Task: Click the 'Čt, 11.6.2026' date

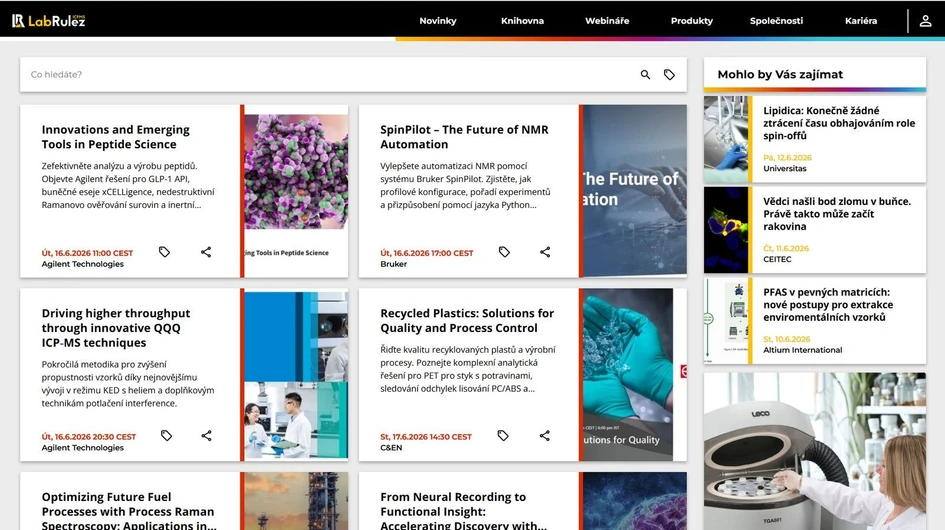Action: pyautogui.click(x=786, y=248)
